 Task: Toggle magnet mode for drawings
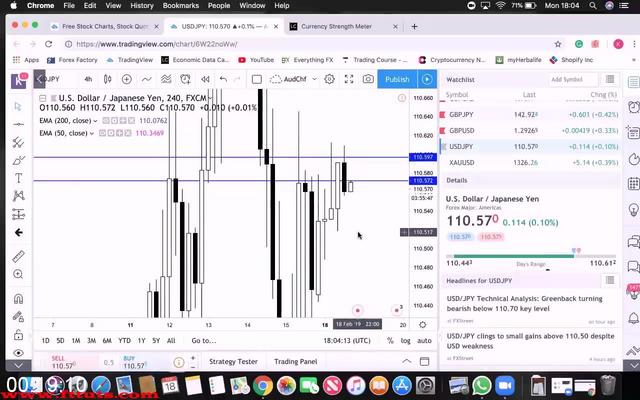pyautogui.click(x=18, y=299)
